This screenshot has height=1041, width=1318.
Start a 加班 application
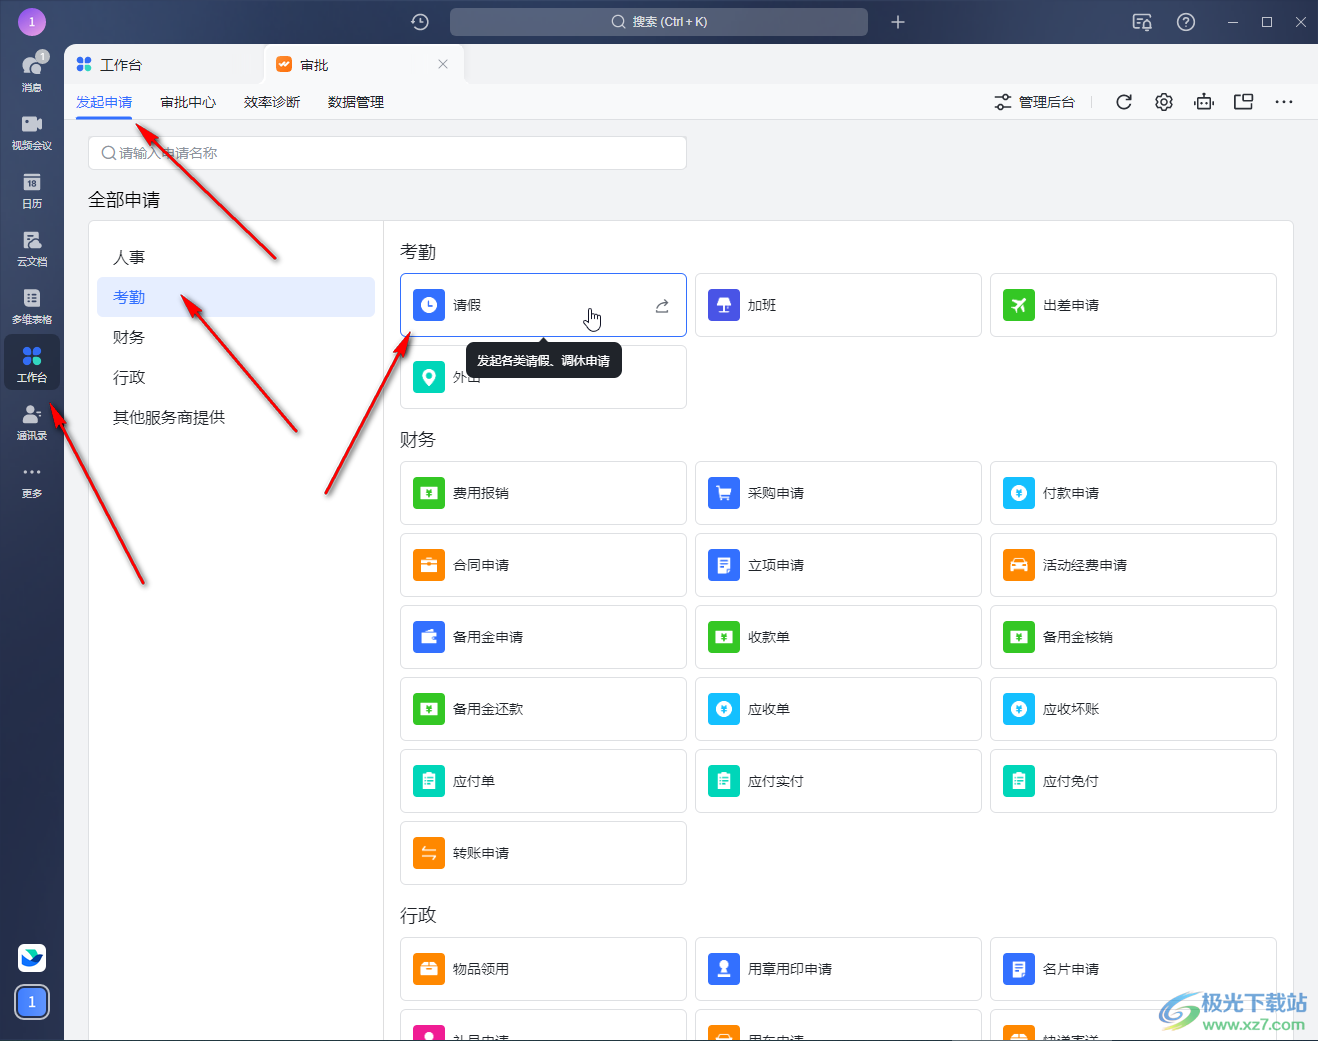(838, 305)
